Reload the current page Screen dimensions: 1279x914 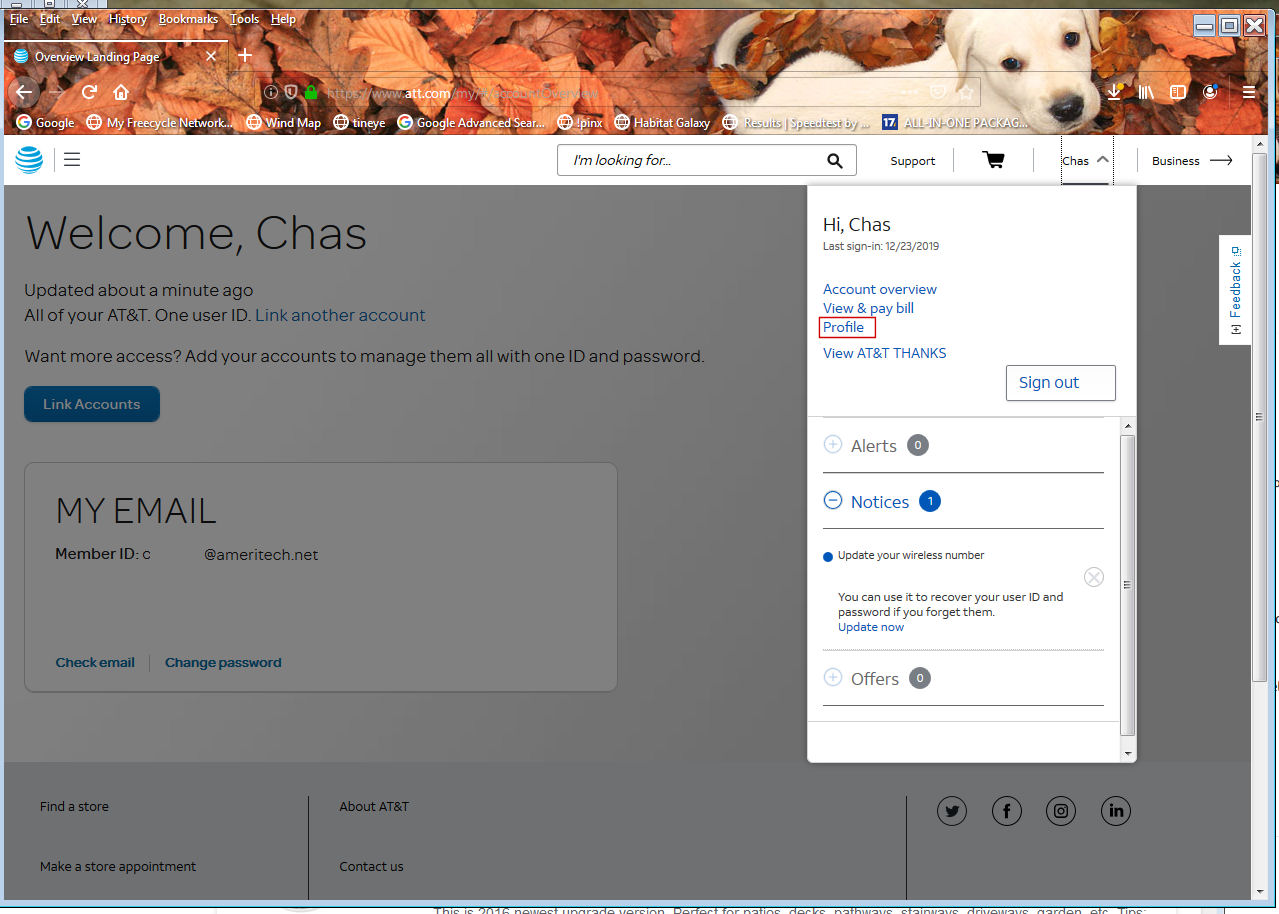pos(89,92)
